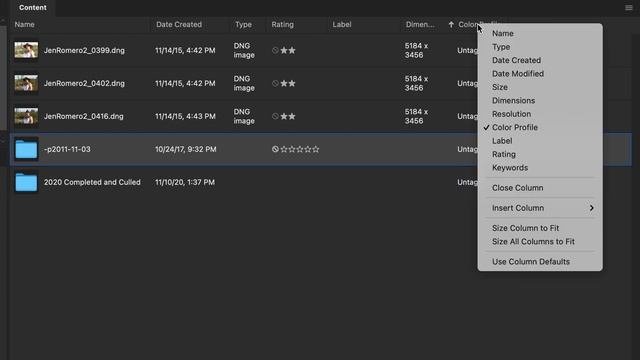Sort by the Dimen... column header
This screenshot has width=640, height=360.
click(420, 24)
